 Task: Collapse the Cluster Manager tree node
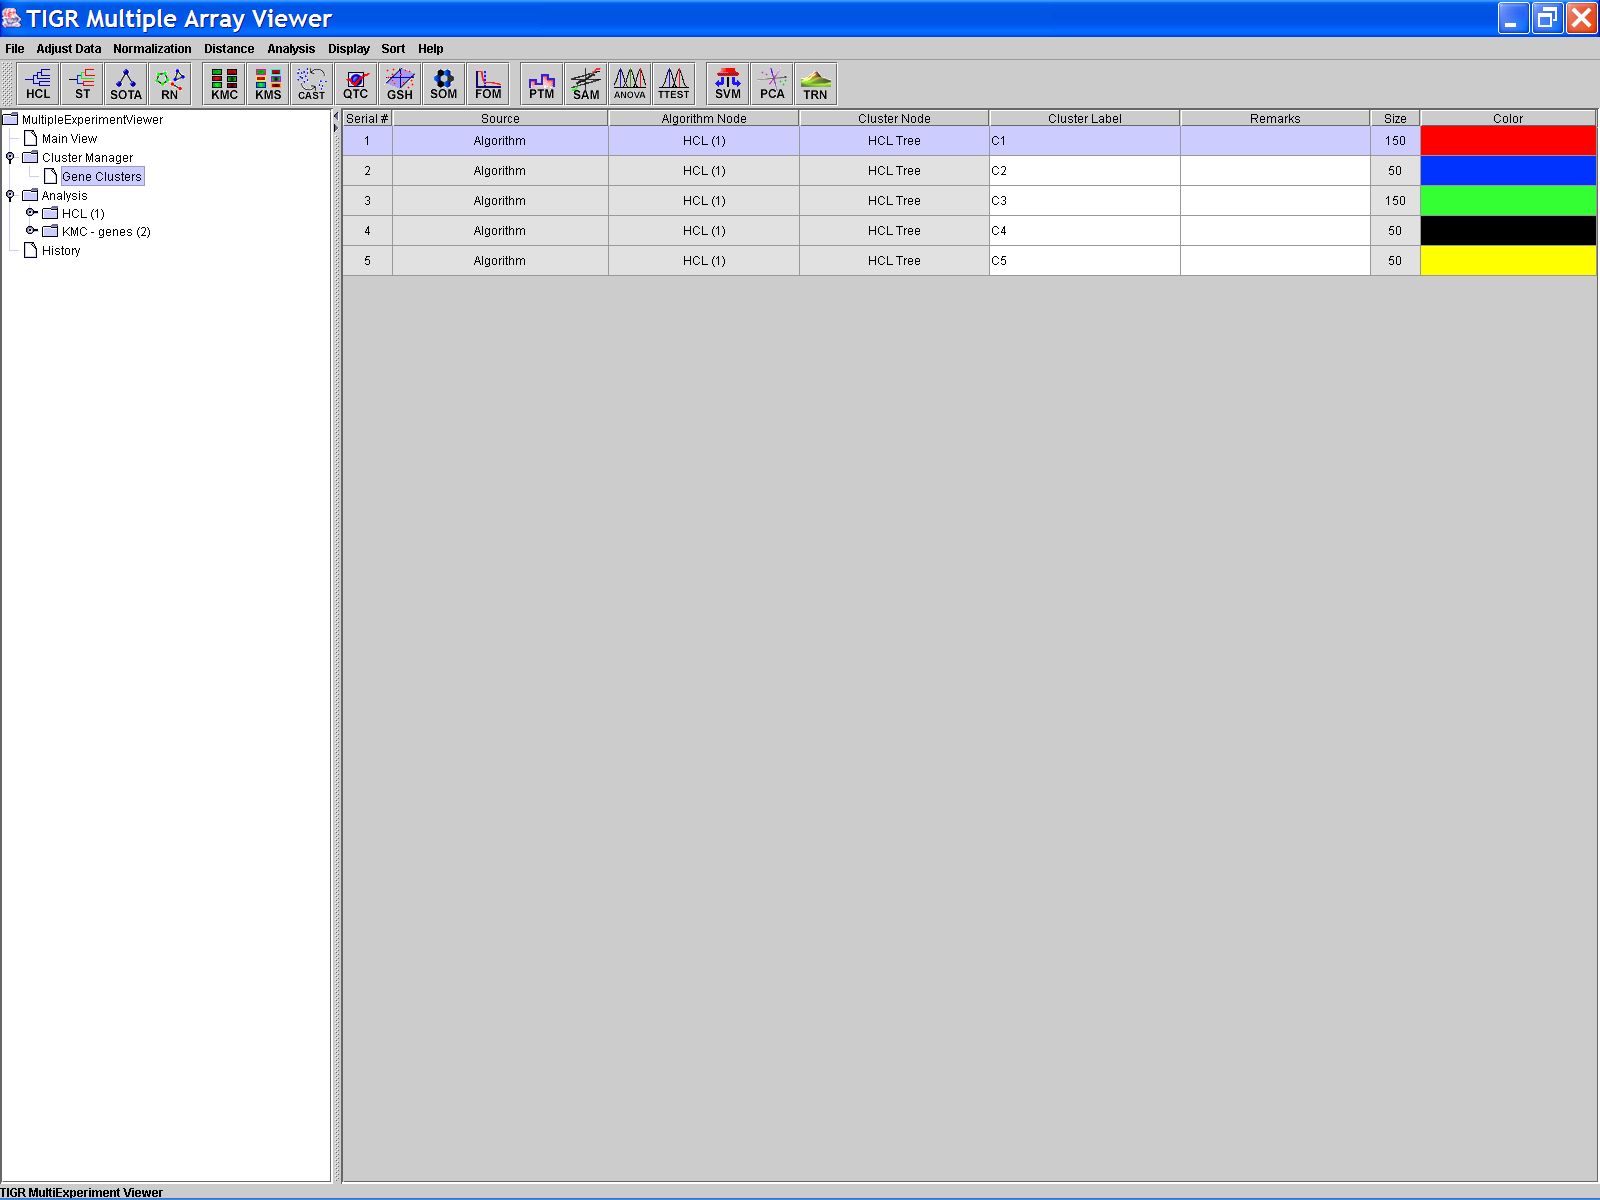[11, 157]
